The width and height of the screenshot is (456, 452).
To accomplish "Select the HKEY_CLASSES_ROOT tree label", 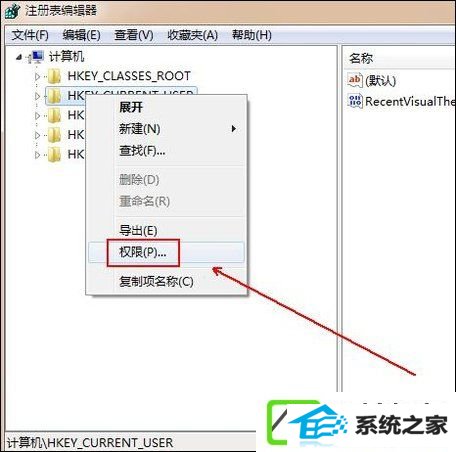I will 129,76.
